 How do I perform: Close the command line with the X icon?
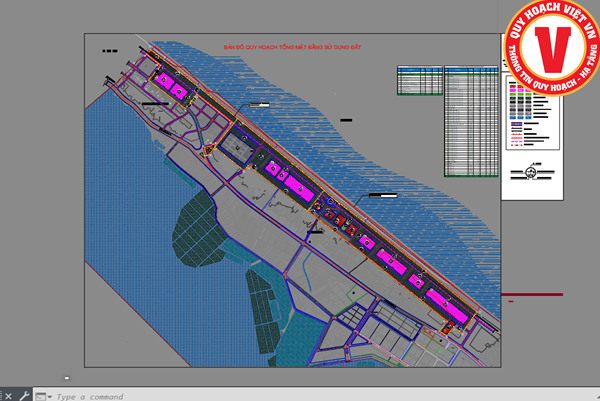tap(9, 396)
